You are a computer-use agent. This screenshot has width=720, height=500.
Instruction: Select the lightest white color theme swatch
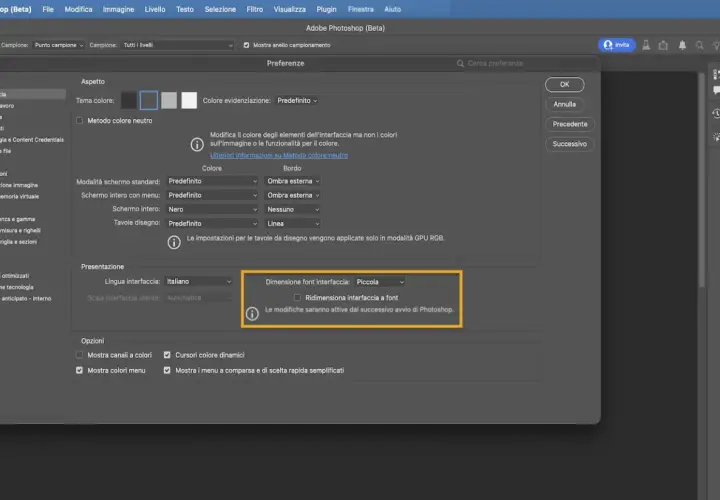pos(189,100)
